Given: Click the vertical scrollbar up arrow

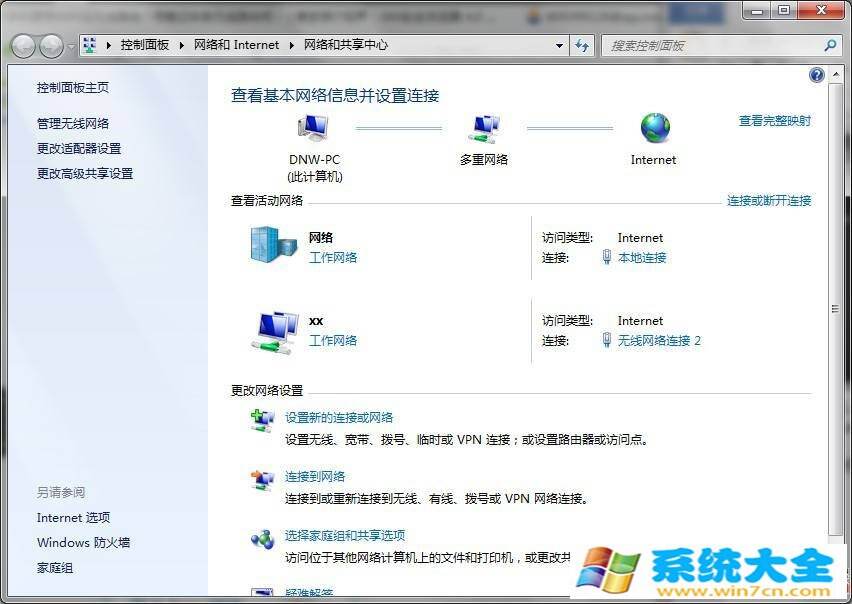Looking at the screenshot, I should 836,74.
